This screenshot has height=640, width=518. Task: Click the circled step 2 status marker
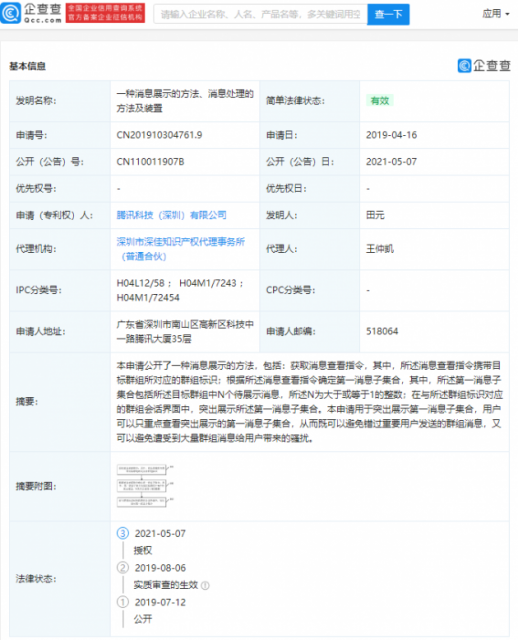click(123, 567)
